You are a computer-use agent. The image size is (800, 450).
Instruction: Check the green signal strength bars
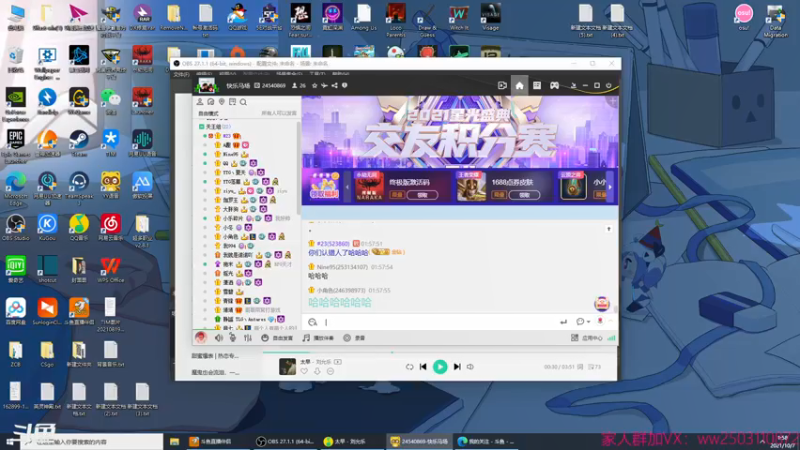tap(611, 338)
